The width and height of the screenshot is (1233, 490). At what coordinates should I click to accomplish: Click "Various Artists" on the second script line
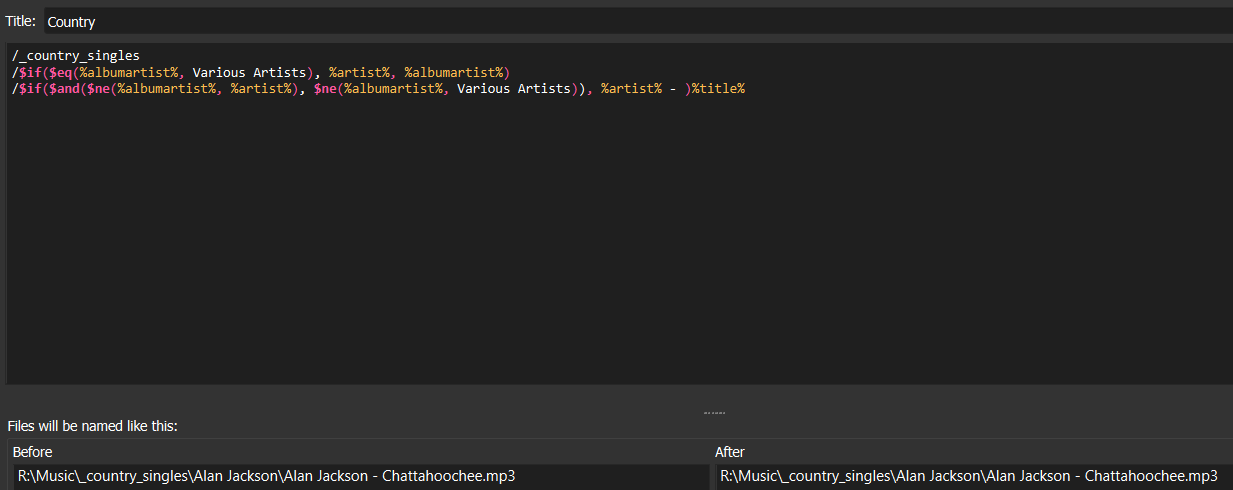click(250, 72)
